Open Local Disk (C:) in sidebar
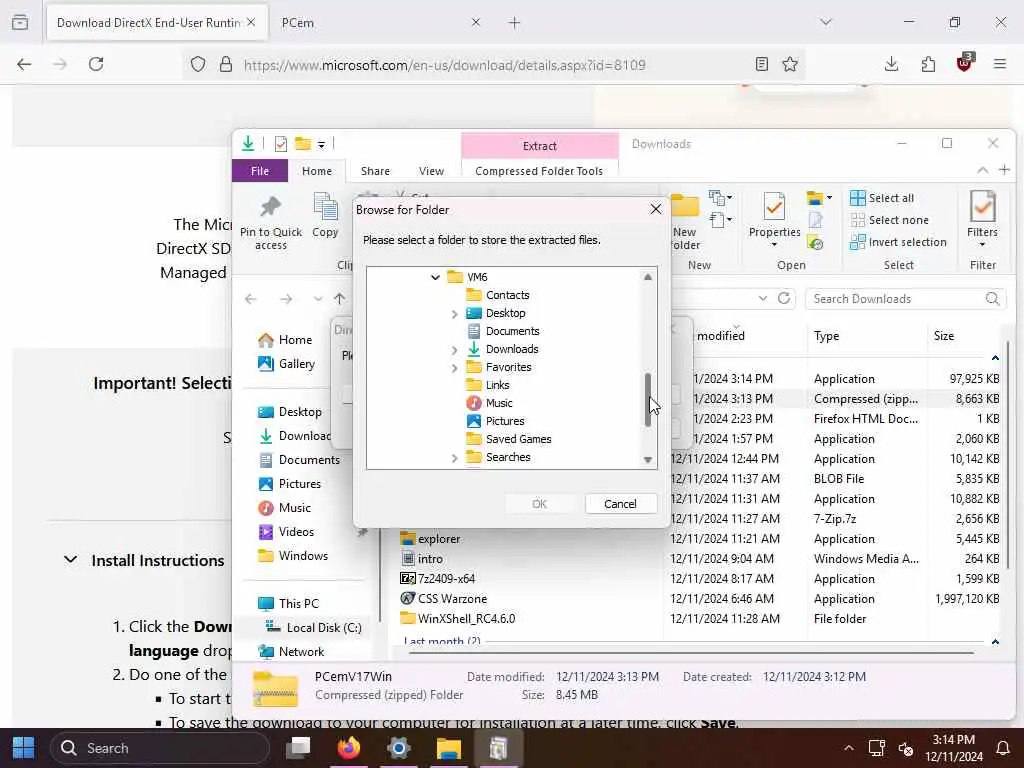This screenshot has width=1024, height=768. click(x=313, y=628)
